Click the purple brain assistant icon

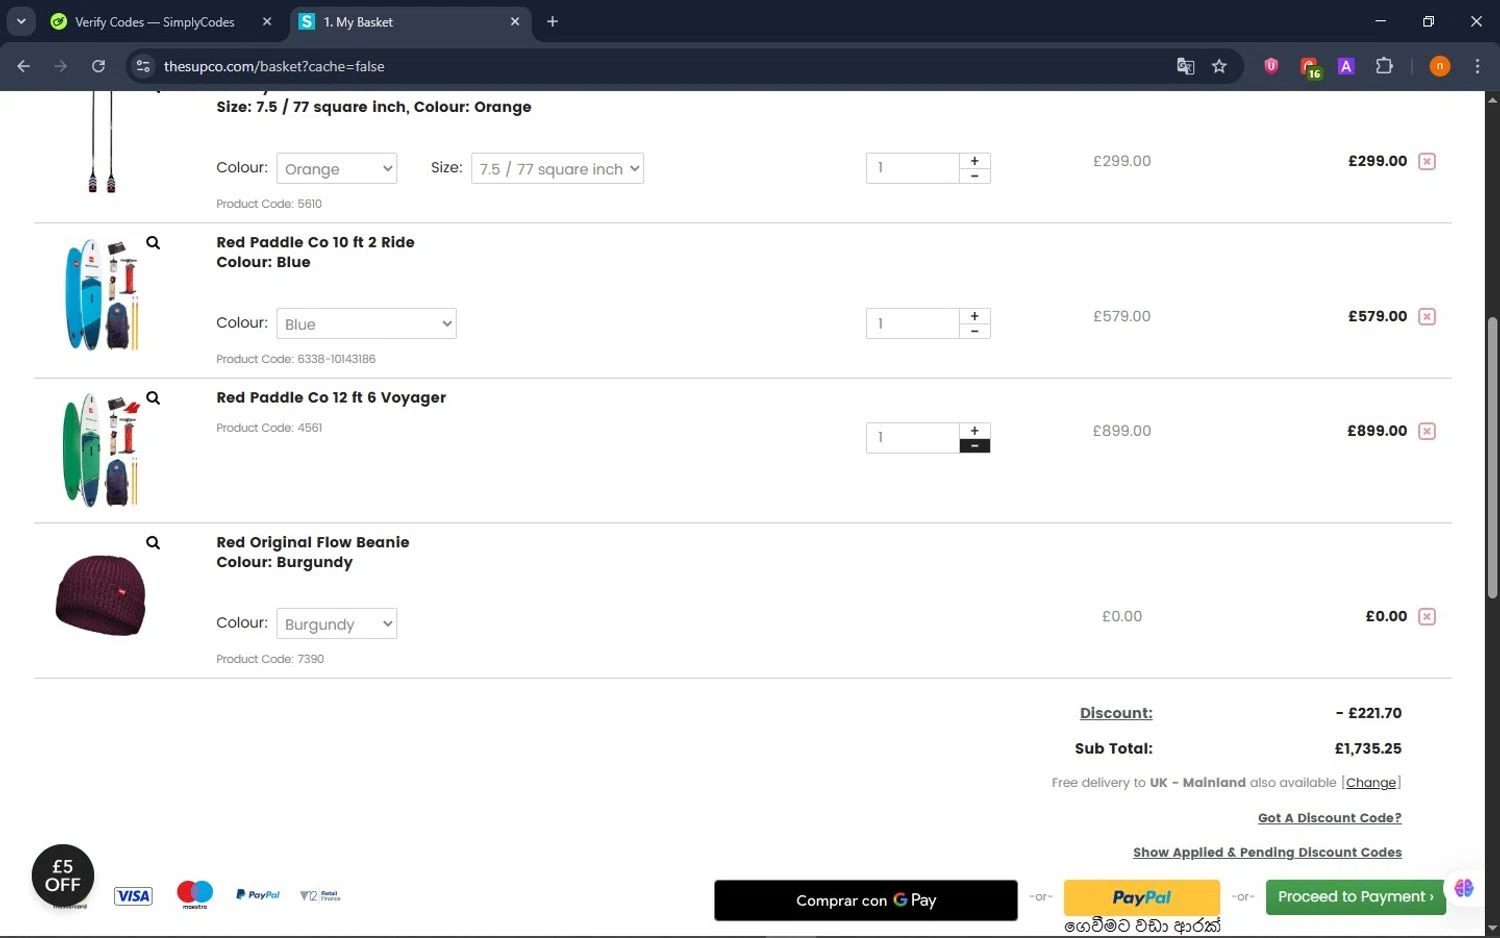(x=1464, y=888)
